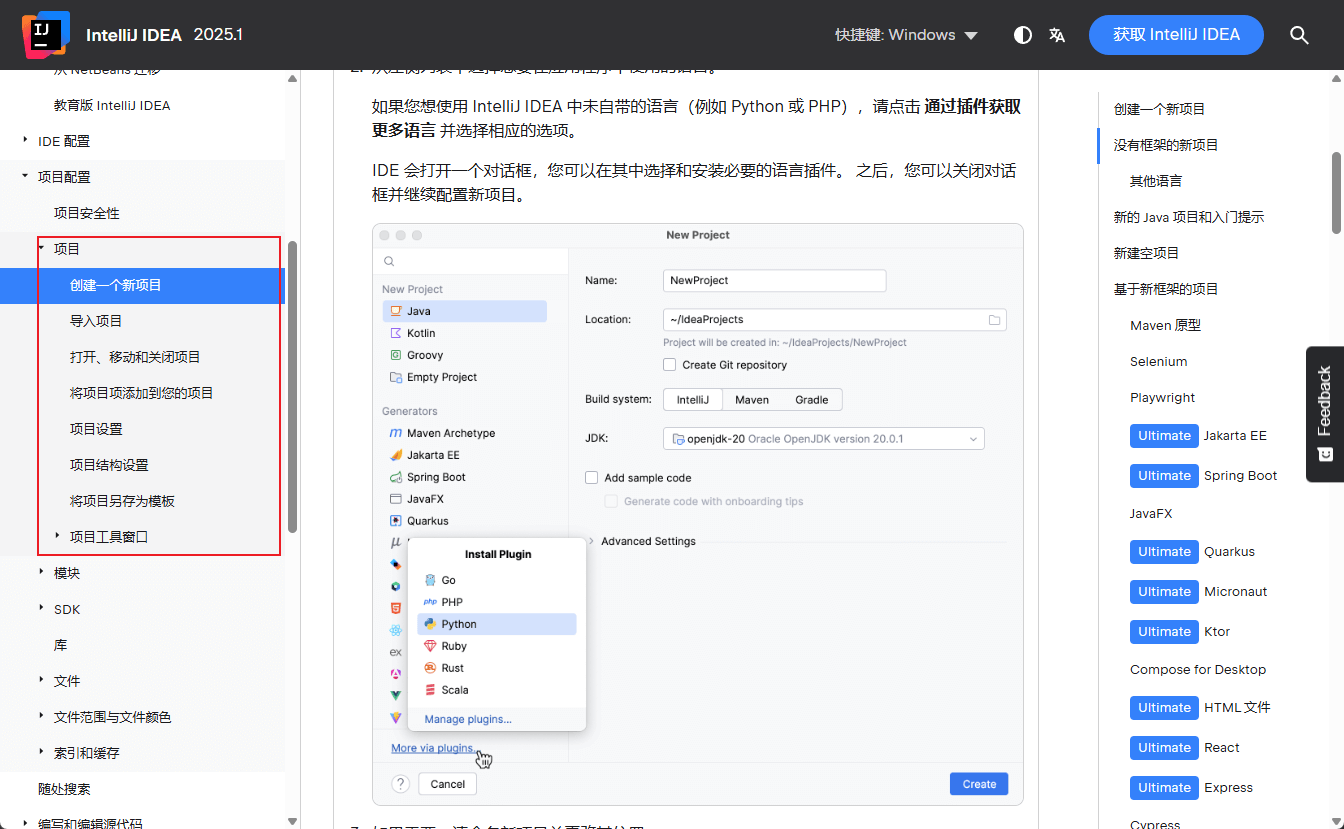Click the IntelliJ IDEA logo icon
The image size is (1344, 829).
pyautogui.click(x=45, y=34)
